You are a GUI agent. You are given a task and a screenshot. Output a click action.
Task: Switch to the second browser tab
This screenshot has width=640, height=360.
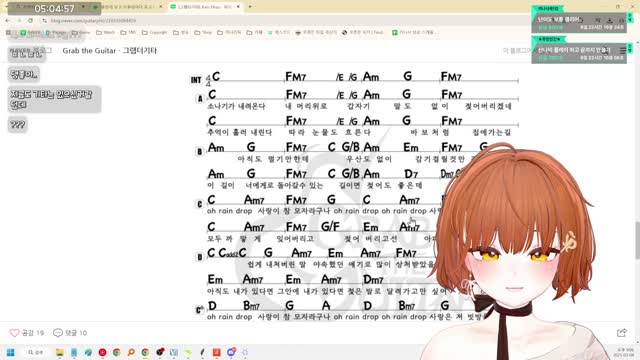[x=127, y=7]
